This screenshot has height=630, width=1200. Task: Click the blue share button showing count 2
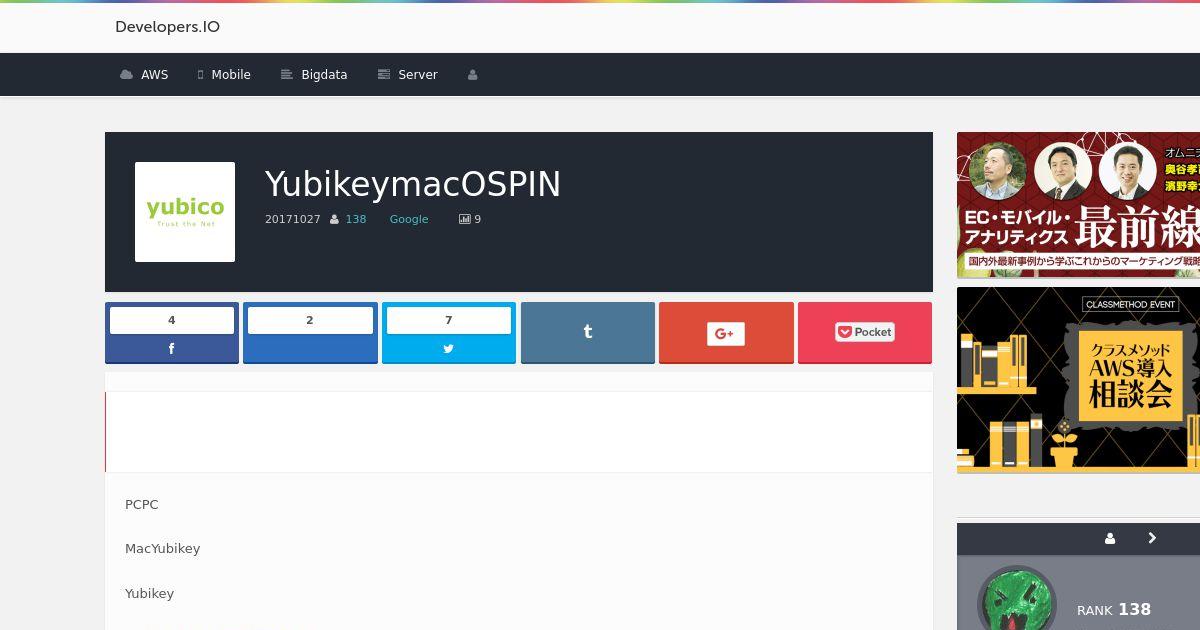coord(310,333)
